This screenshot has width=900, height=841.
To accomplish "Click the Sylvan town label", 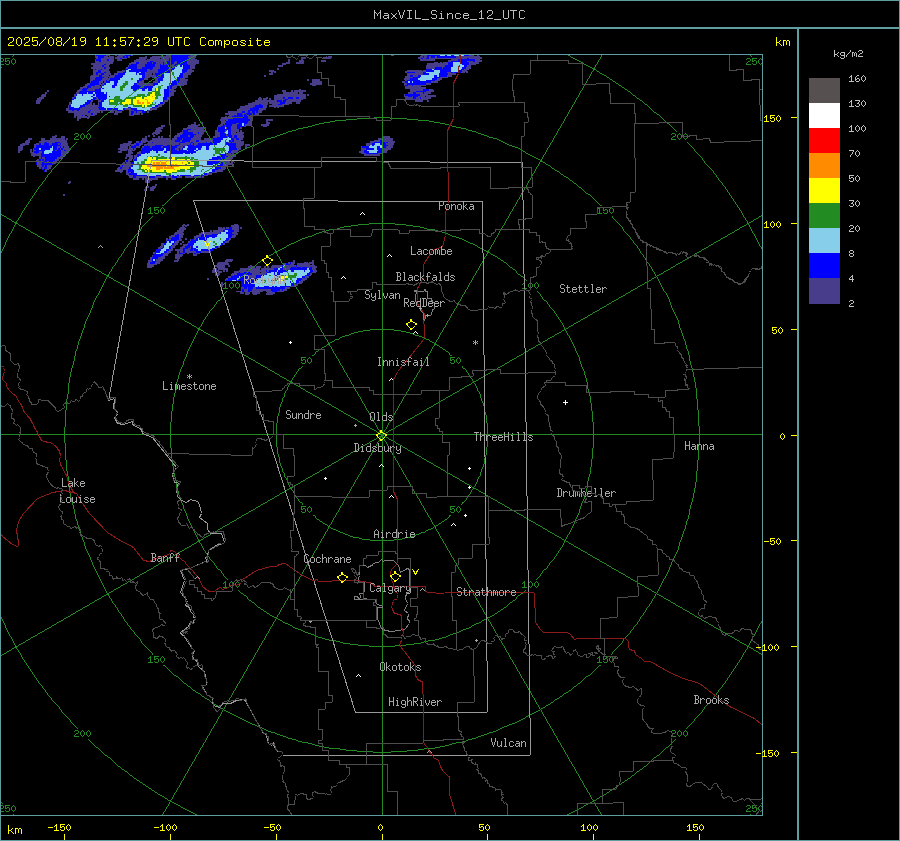I will (382, 295).
